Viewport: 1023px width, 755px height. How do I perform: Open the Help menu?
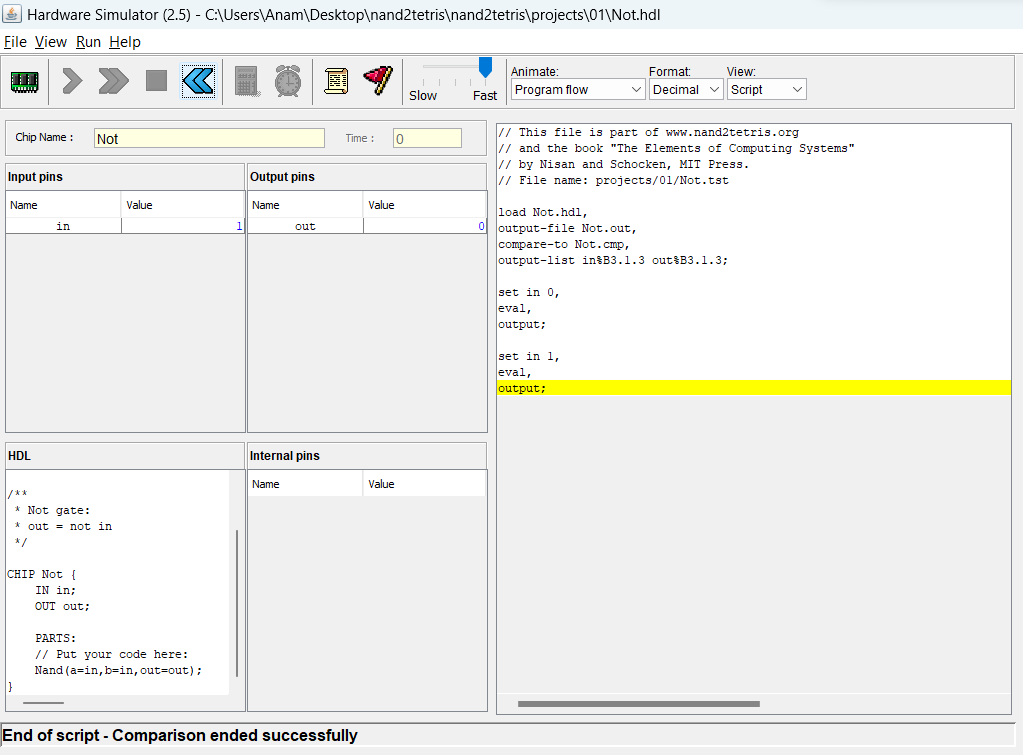[124, 42]
